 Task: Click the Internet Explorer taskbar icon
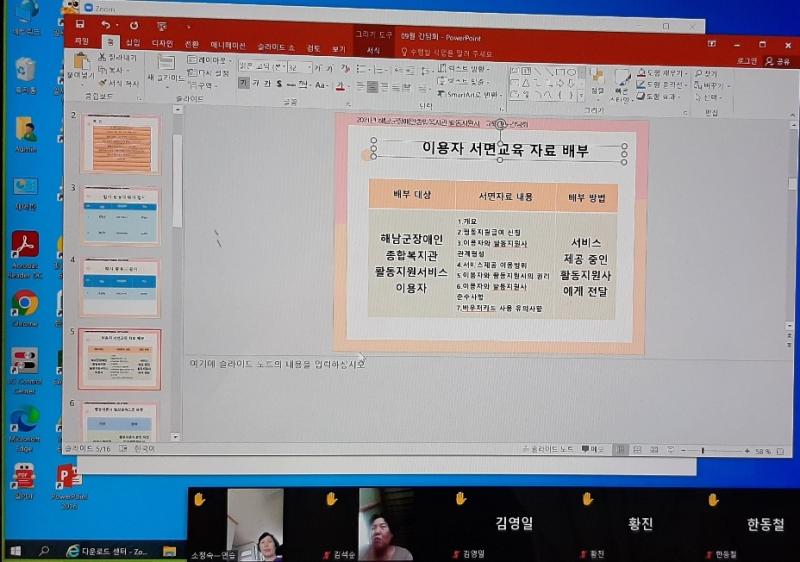click(72, 550)
